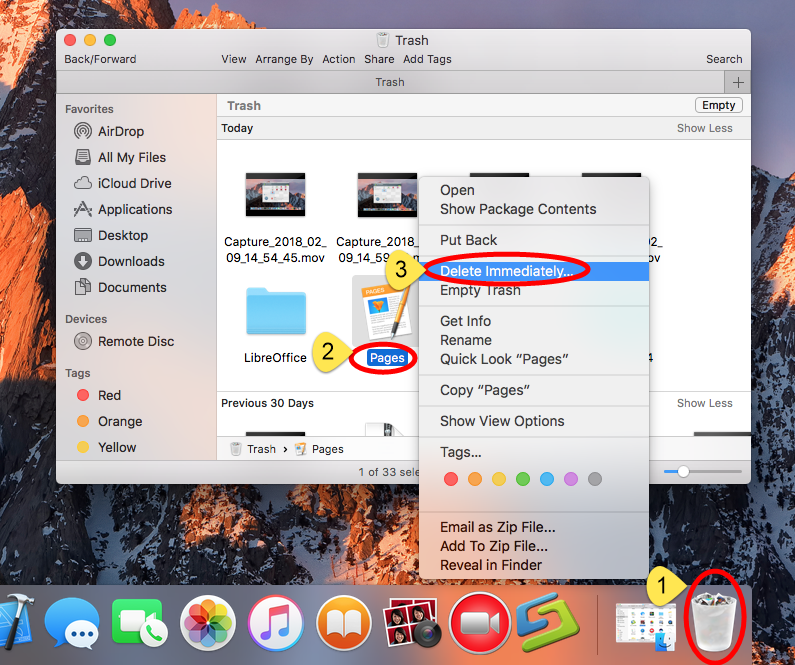Open the Arrange By toolbar menu
This screenshot has height=665, width=795.
pyautogui.click(x=284, y=59)
